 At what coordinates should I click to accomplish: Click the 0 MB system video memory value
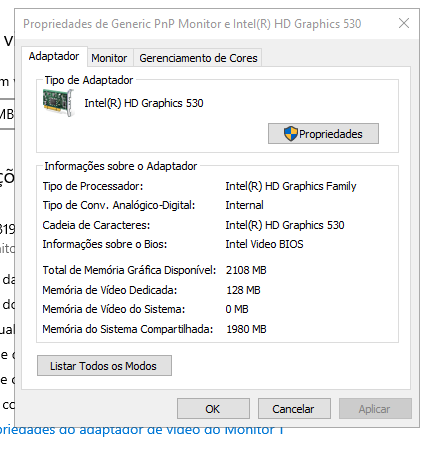click(x=237, y=309)
